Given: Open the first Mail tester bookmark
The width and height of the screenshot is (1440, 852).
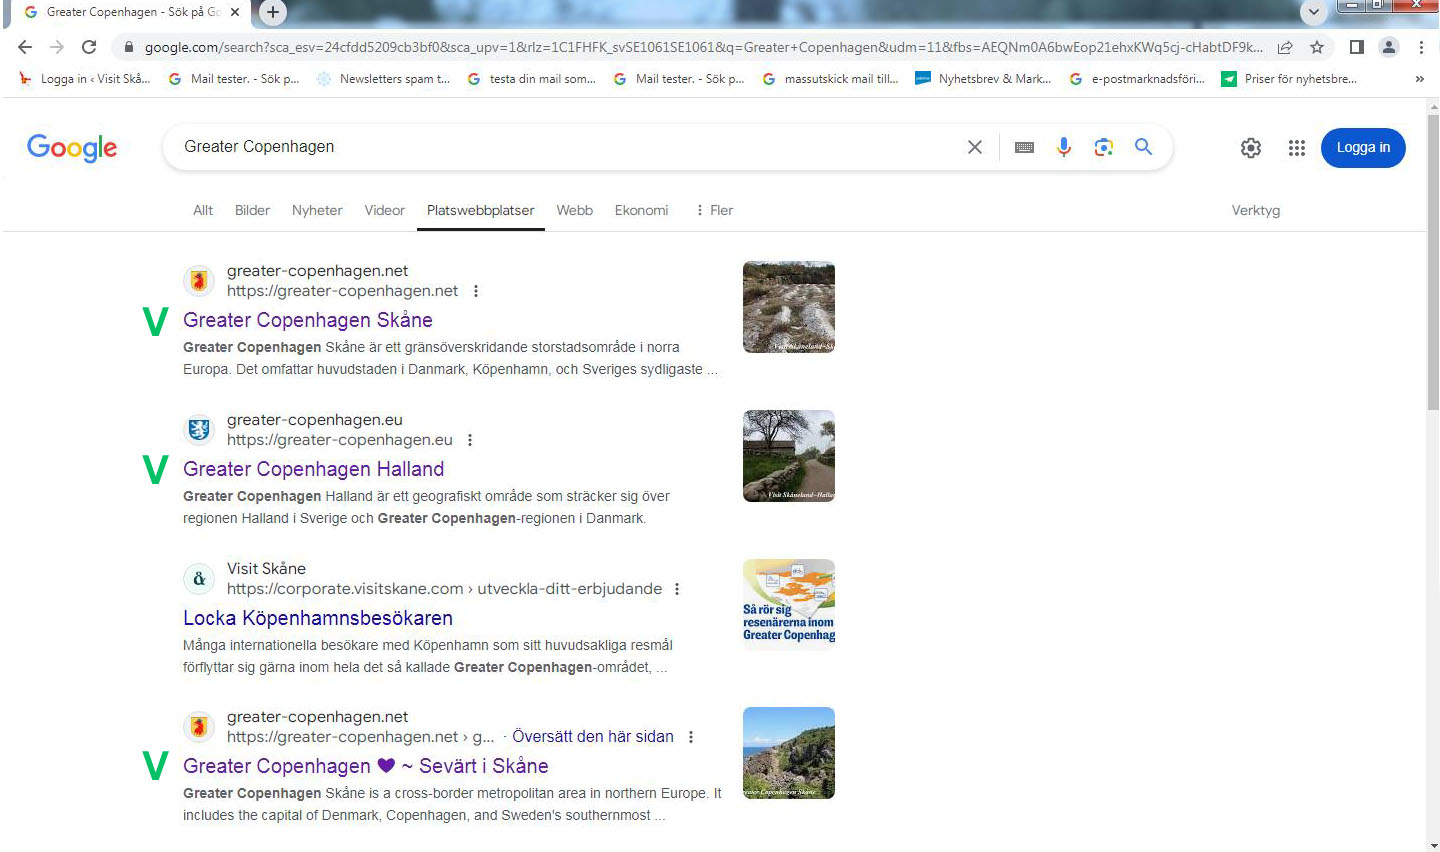Looking at the screenshot, I should [234, 79].
